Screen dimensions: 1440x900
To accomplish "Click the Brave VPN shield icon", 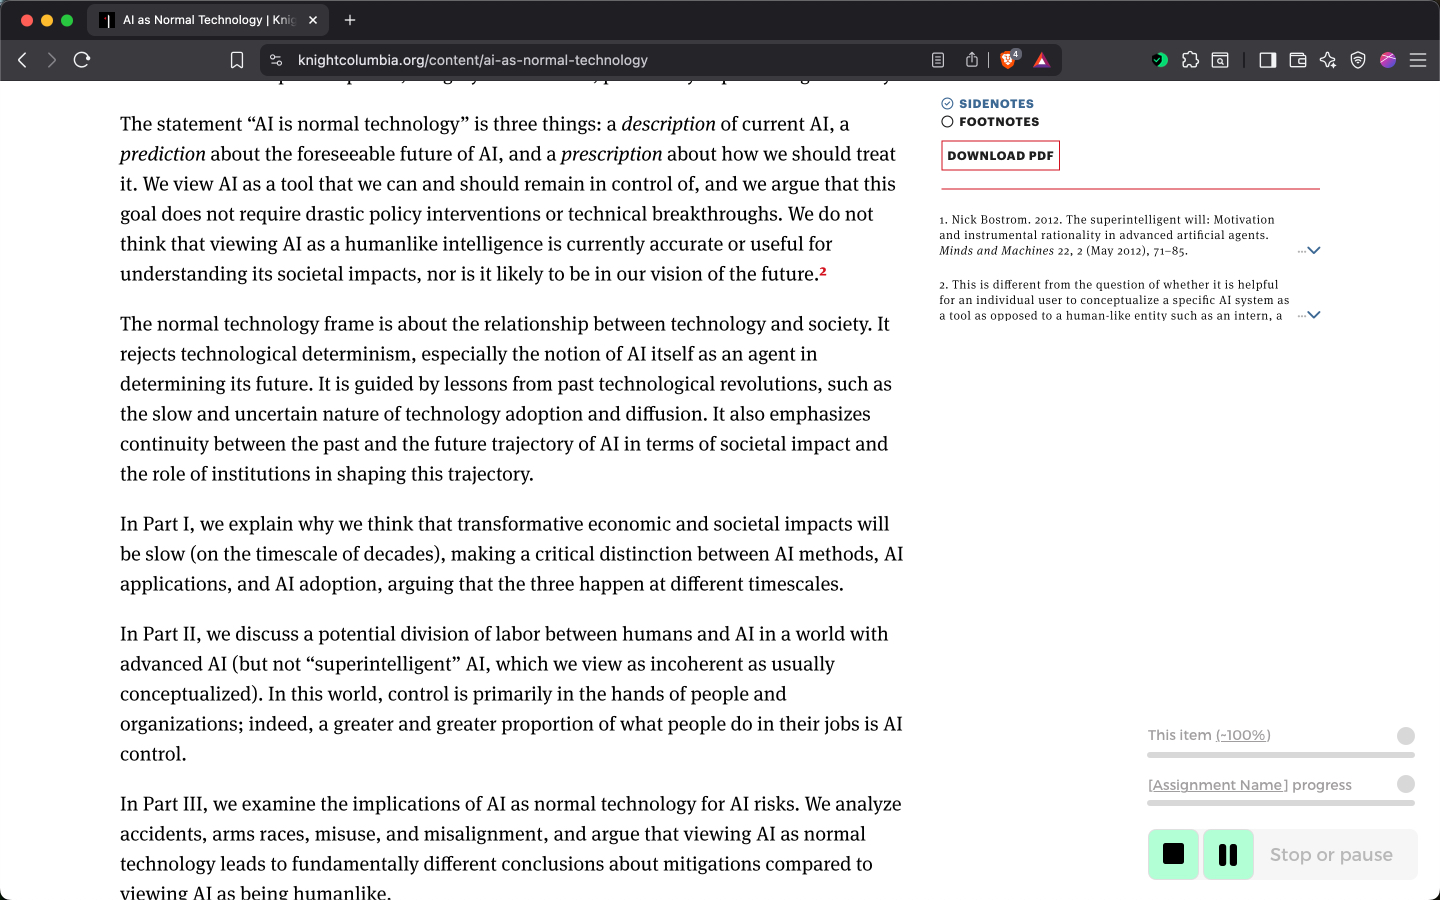I will point(1358,60).
